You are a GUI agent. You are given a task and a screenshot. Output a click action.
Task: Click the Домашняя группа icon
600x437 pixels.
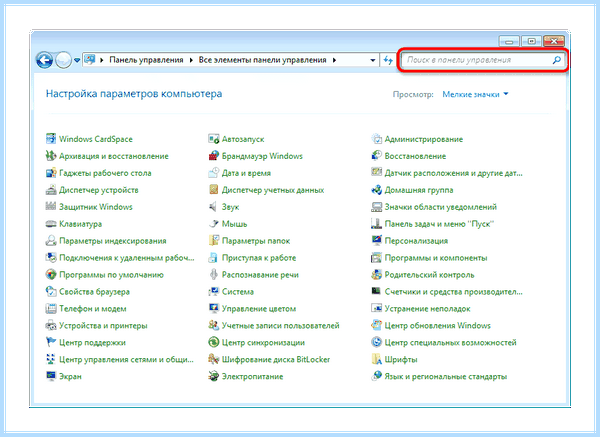click(377, 189)
